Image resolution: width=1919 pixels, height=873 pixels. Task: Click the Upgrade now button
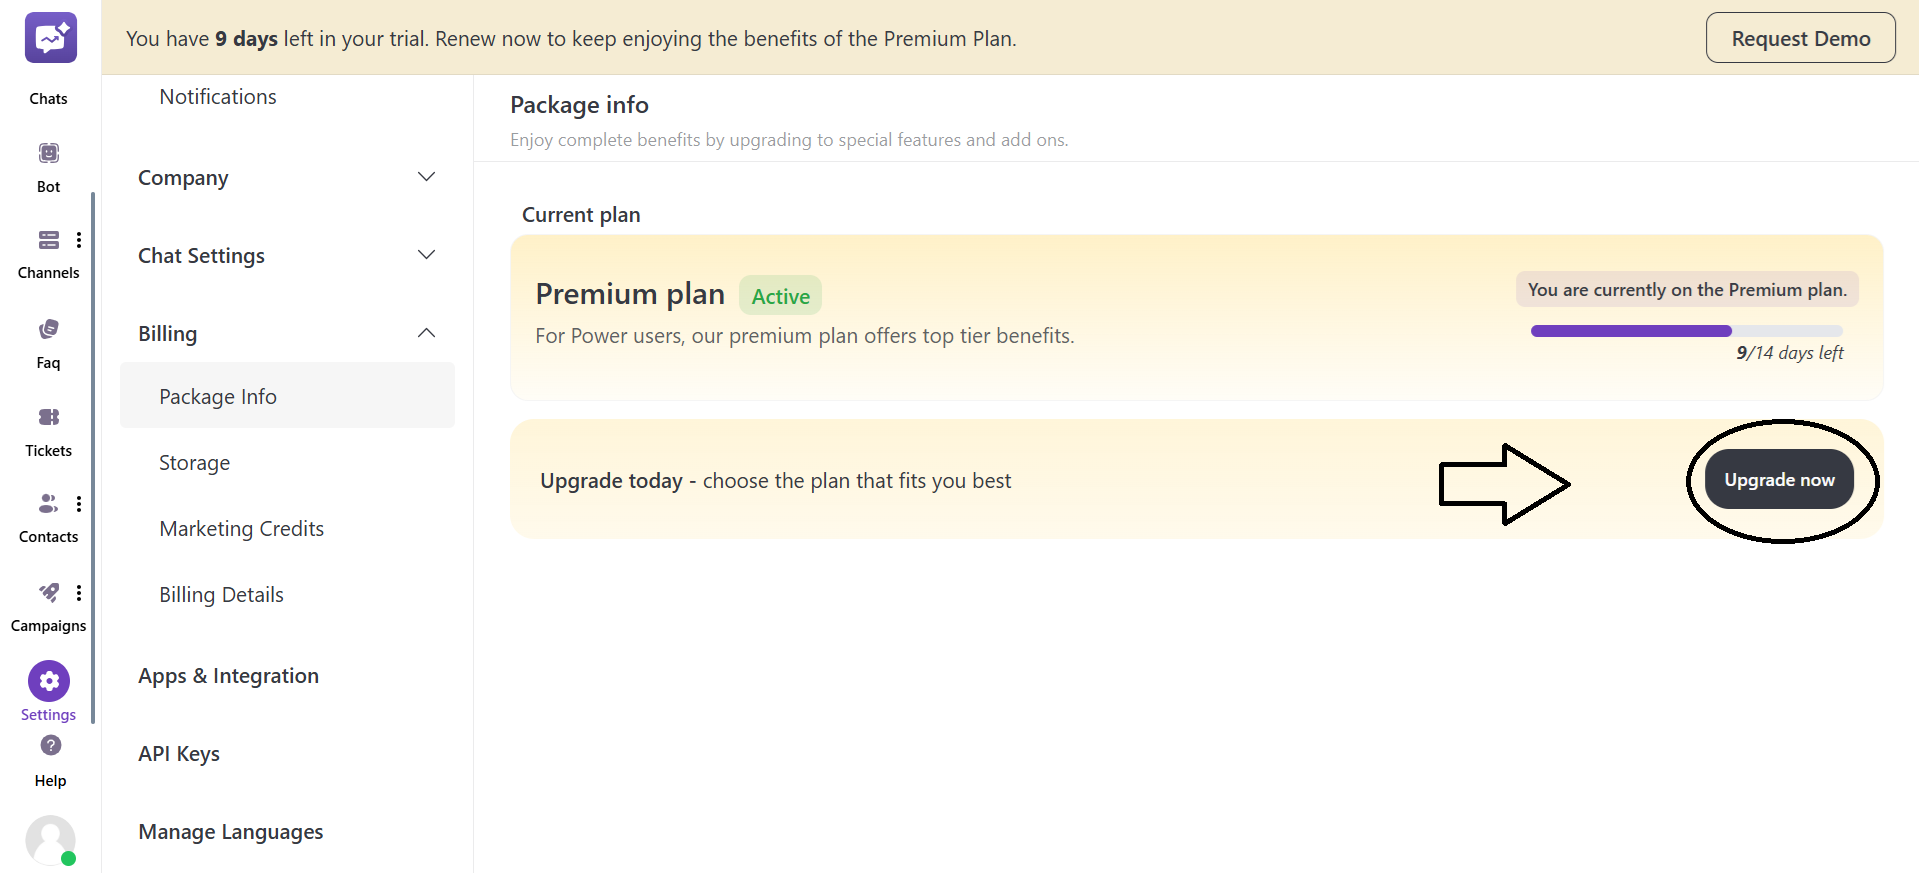coord(1779,479)
